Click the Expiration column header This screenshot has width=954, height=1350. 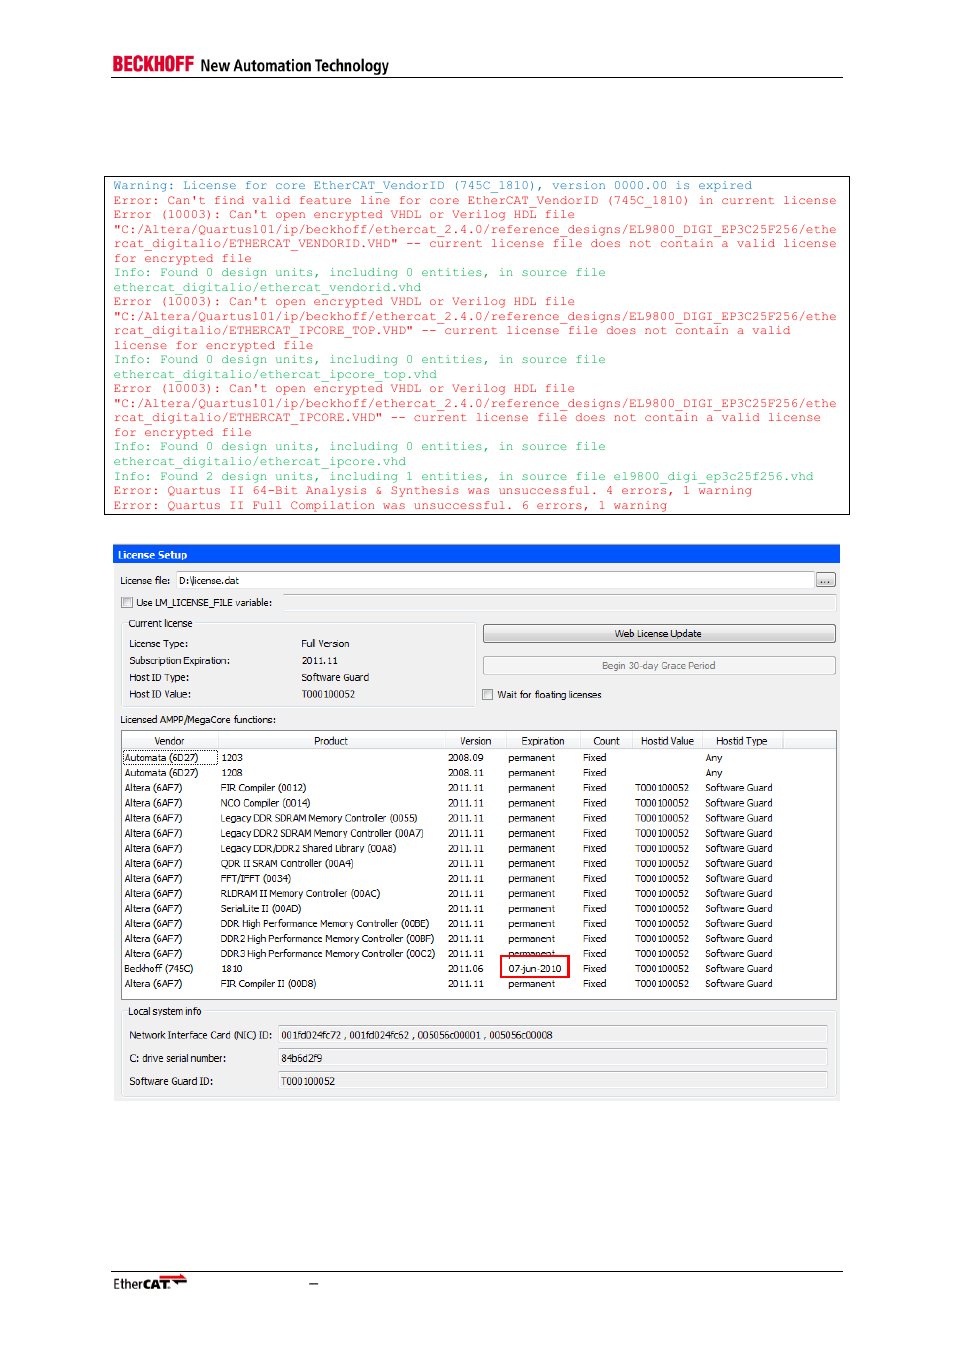pos(543,741)
